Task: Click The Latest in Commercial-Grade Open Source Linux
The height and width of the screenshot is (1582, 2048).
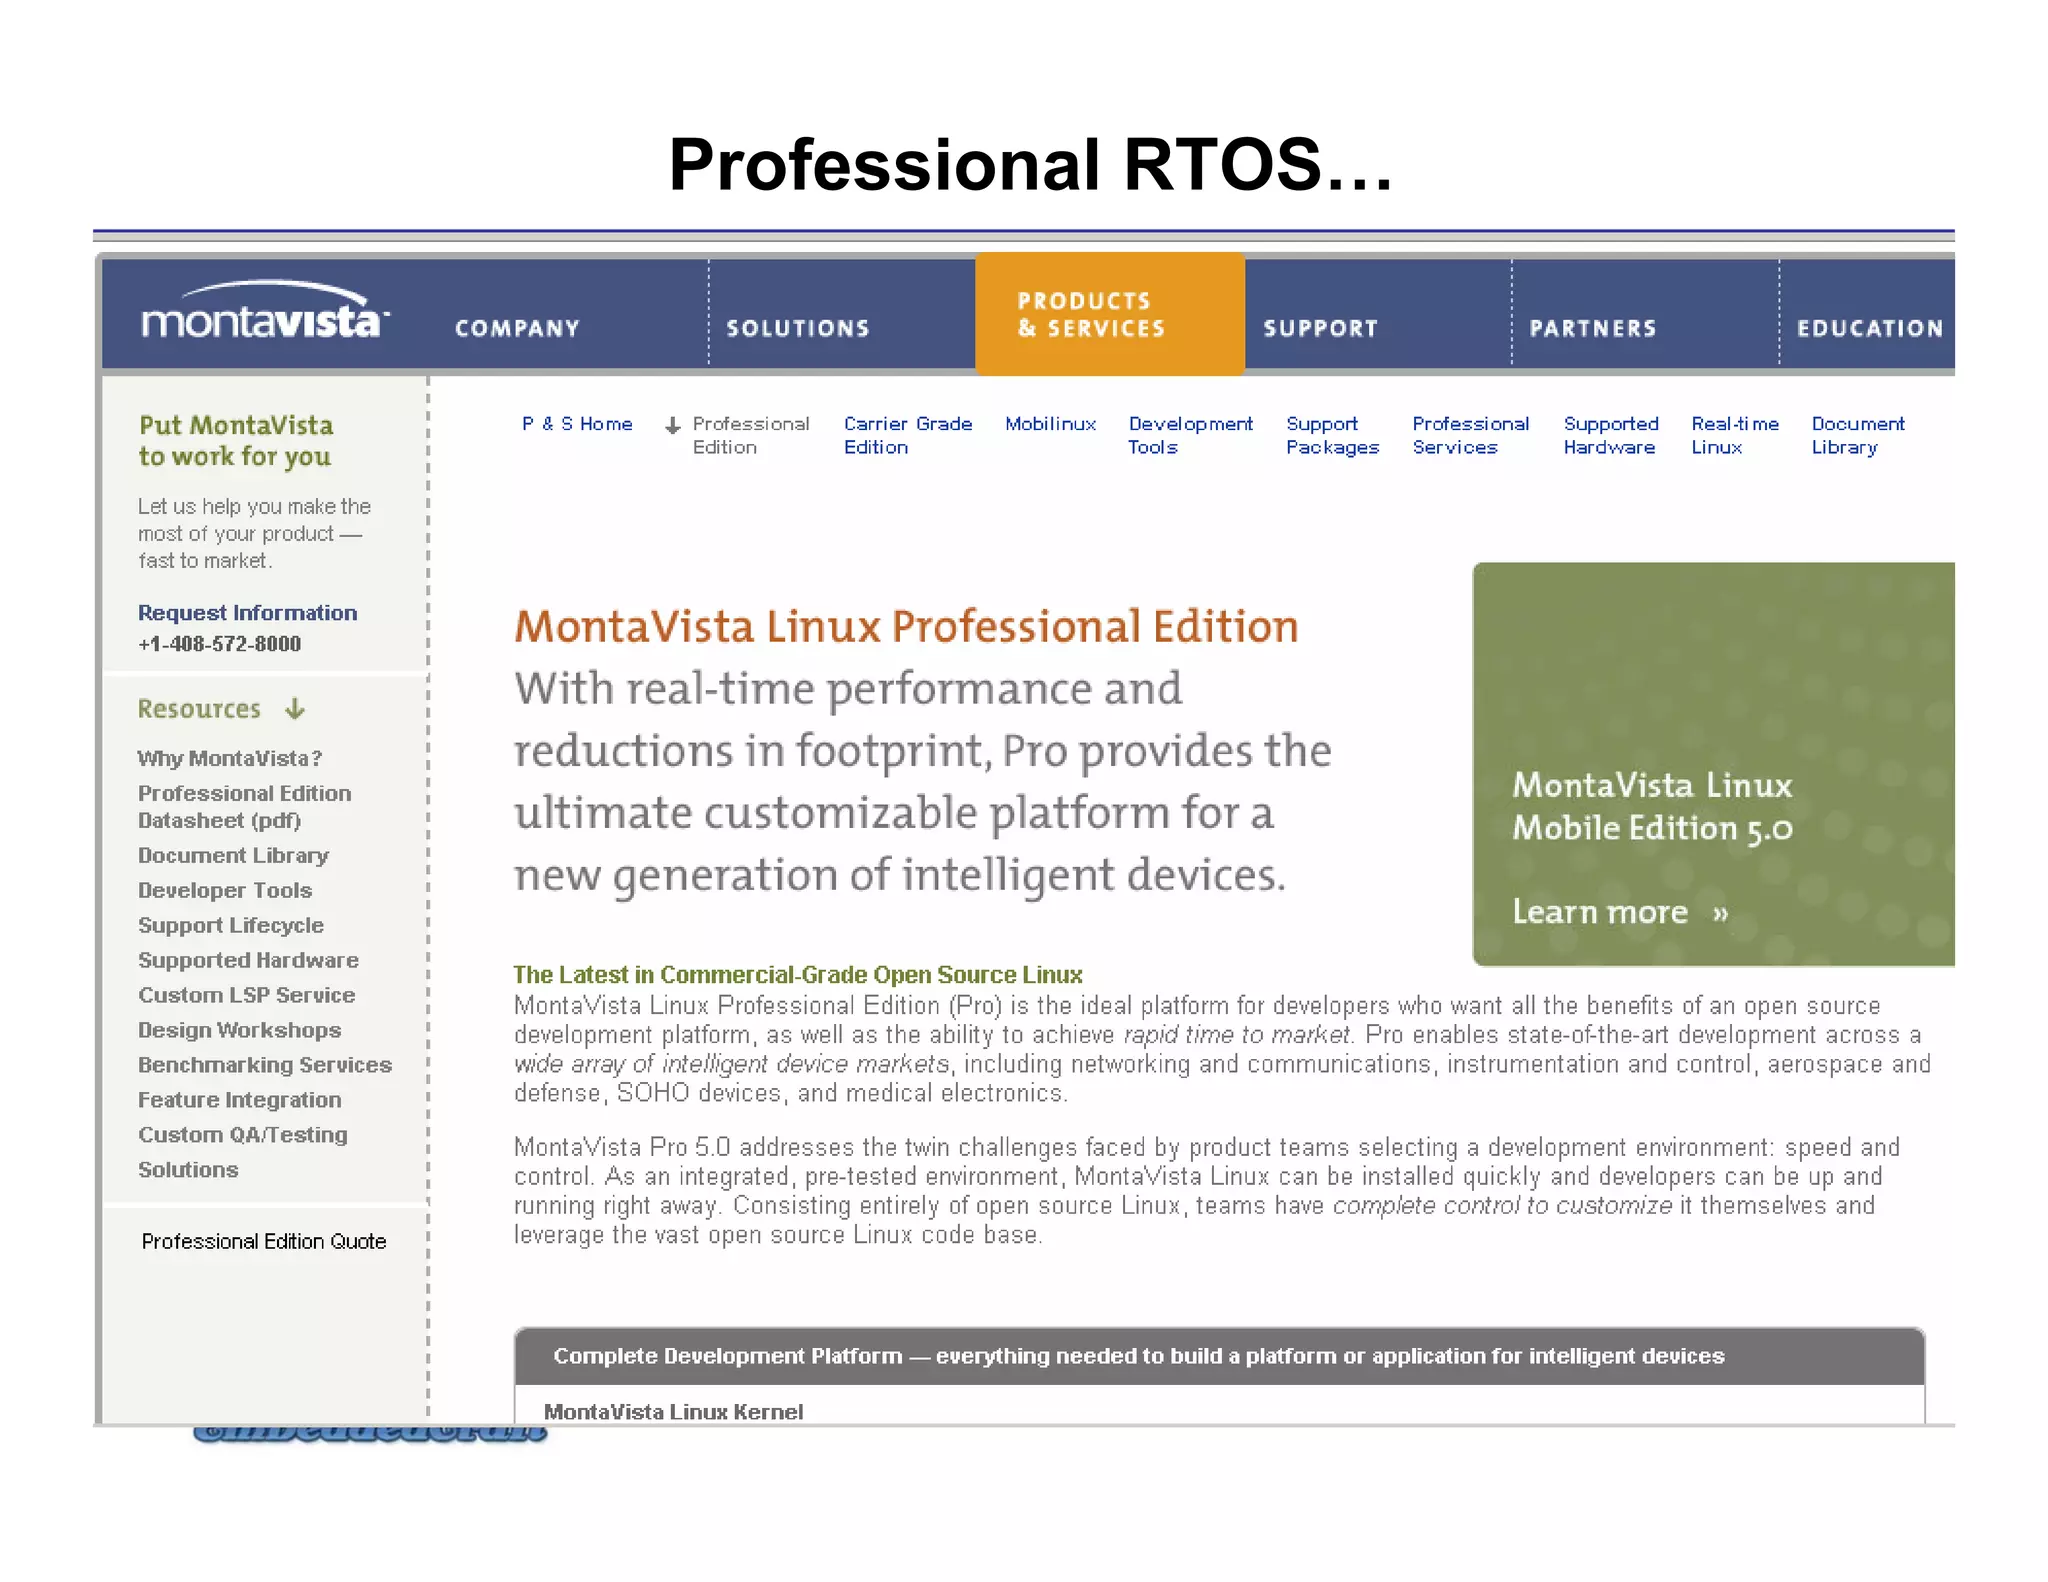Action: pyautogui.click(x=798, y=975)
